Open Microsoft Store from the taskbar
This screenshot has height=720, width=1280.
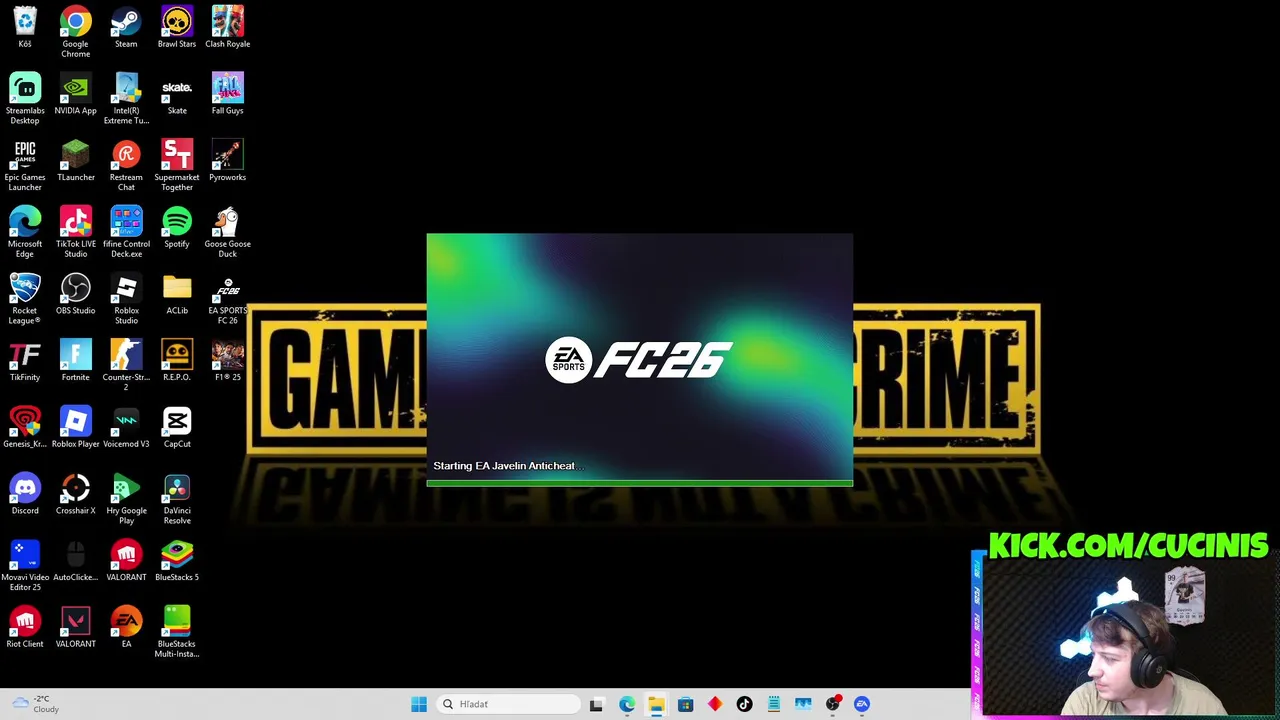coord(685,704)
